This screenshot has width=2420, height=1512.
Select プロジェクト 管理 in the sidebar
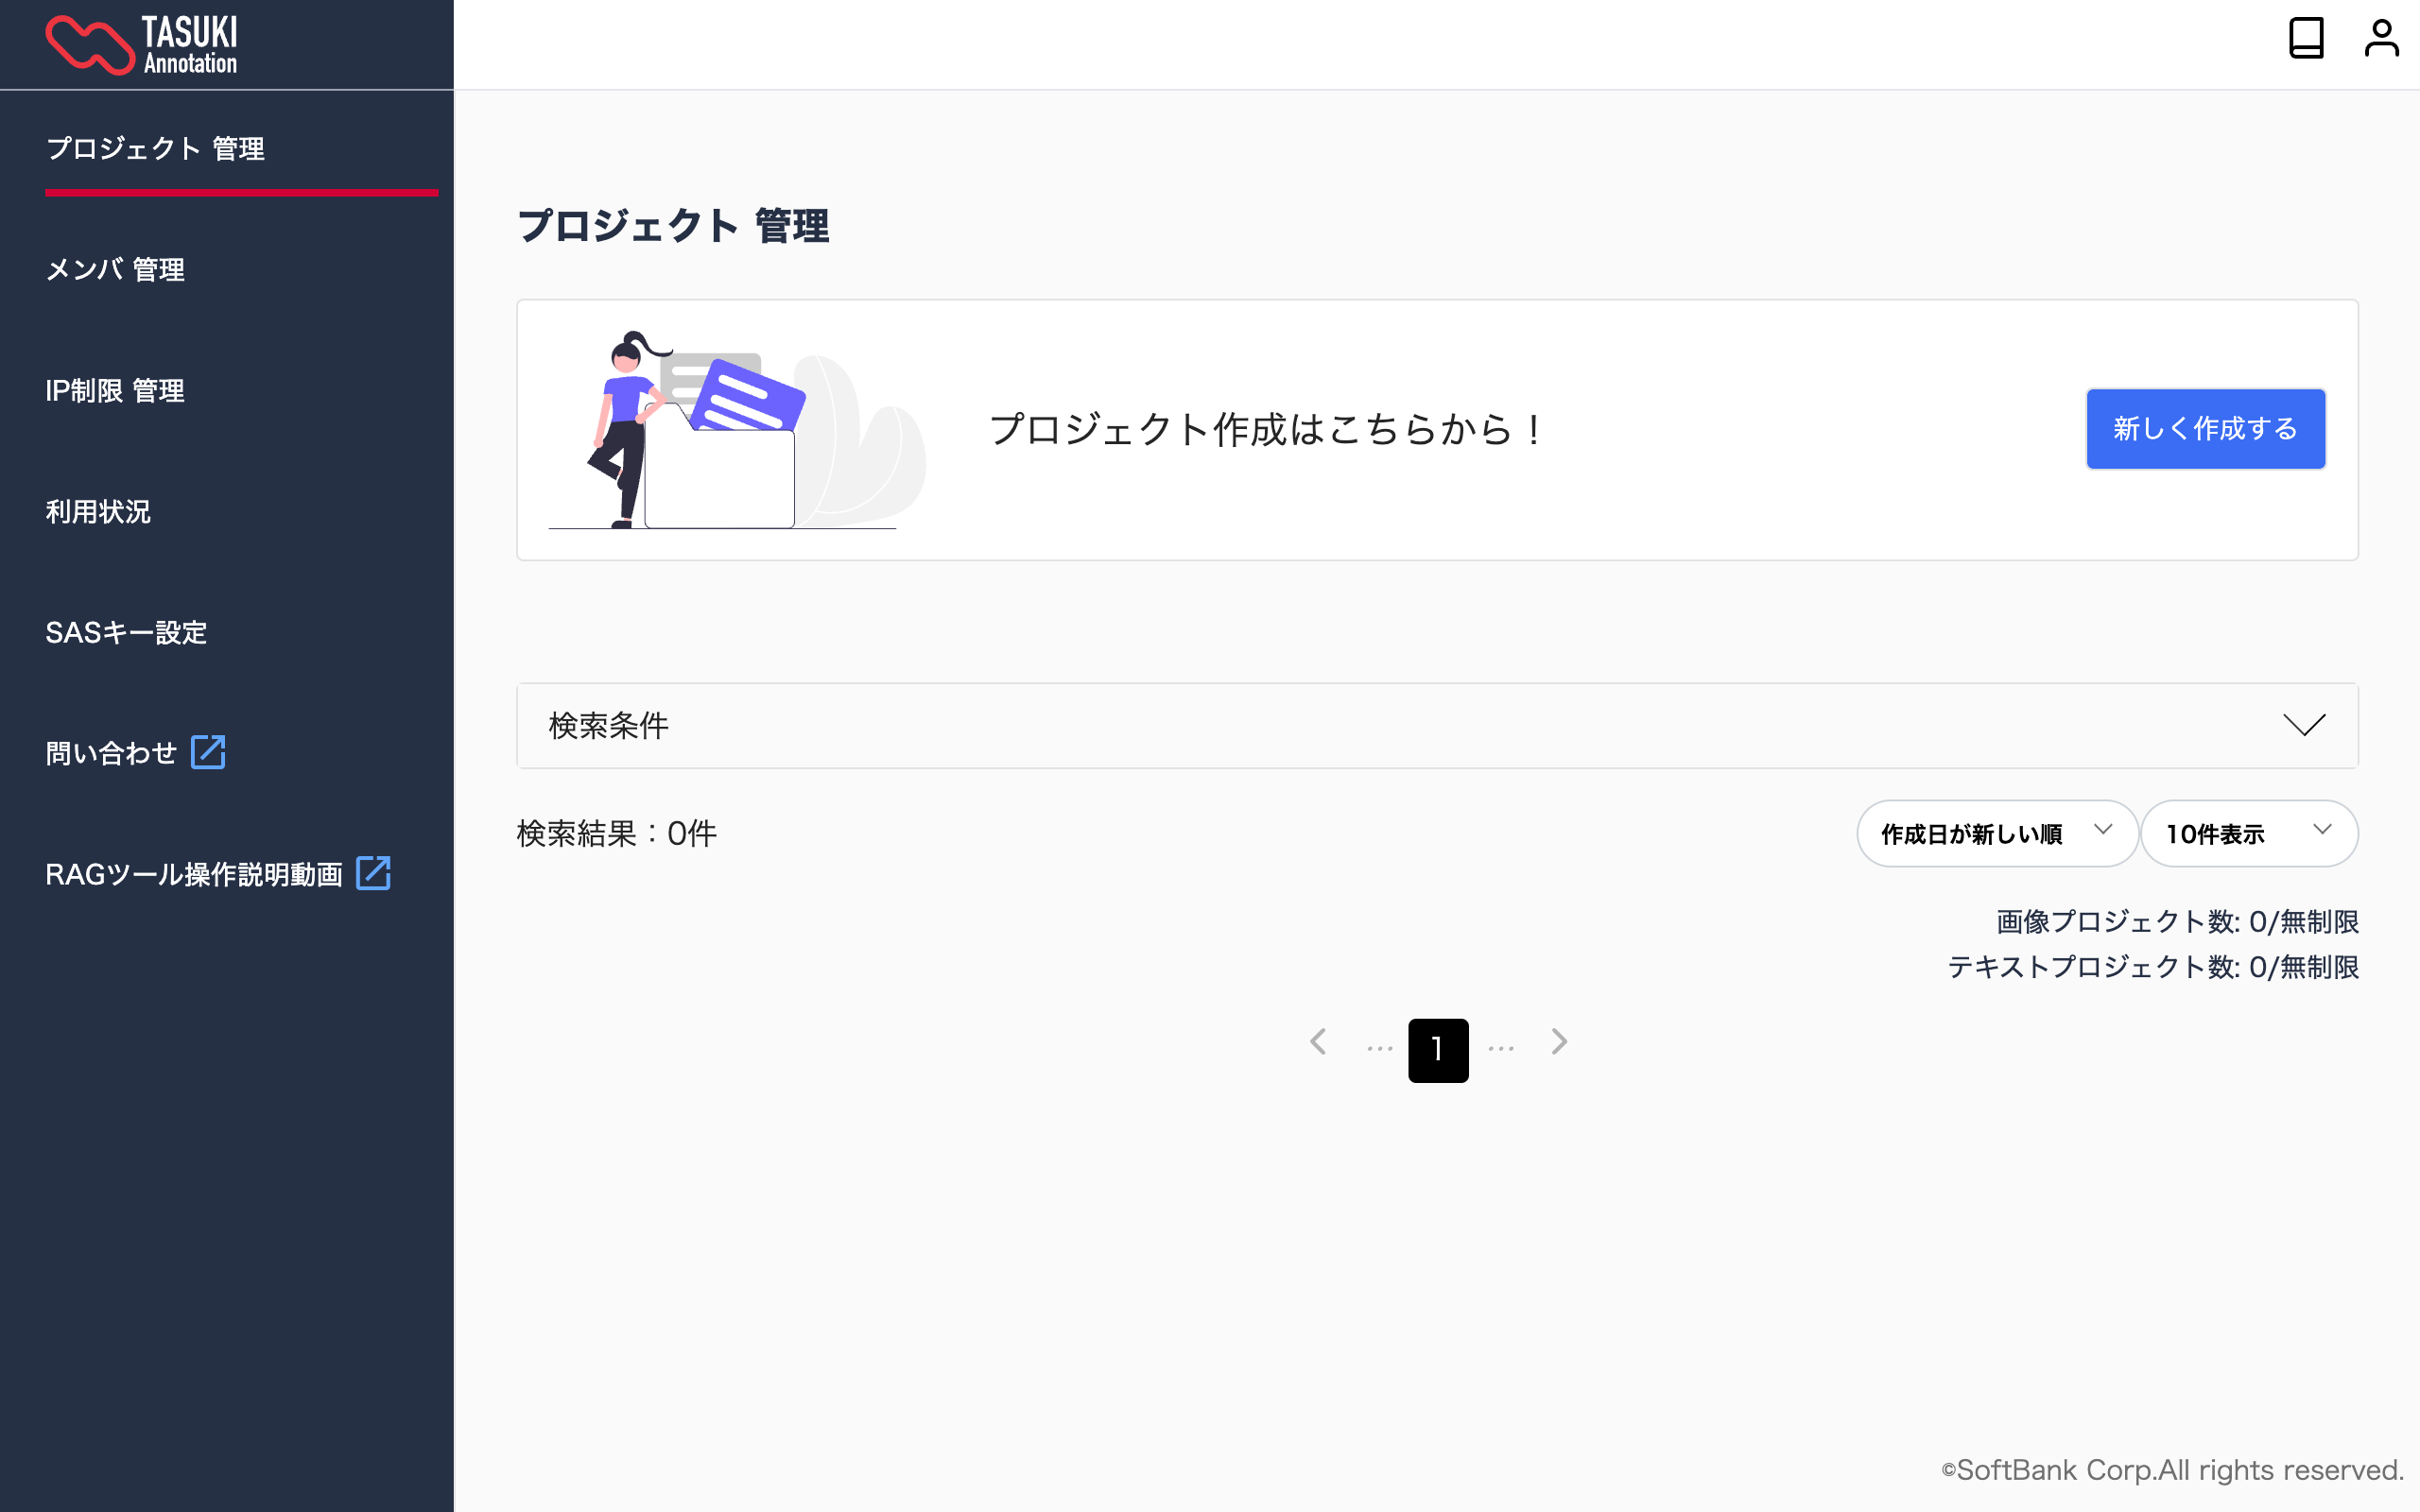156,148
